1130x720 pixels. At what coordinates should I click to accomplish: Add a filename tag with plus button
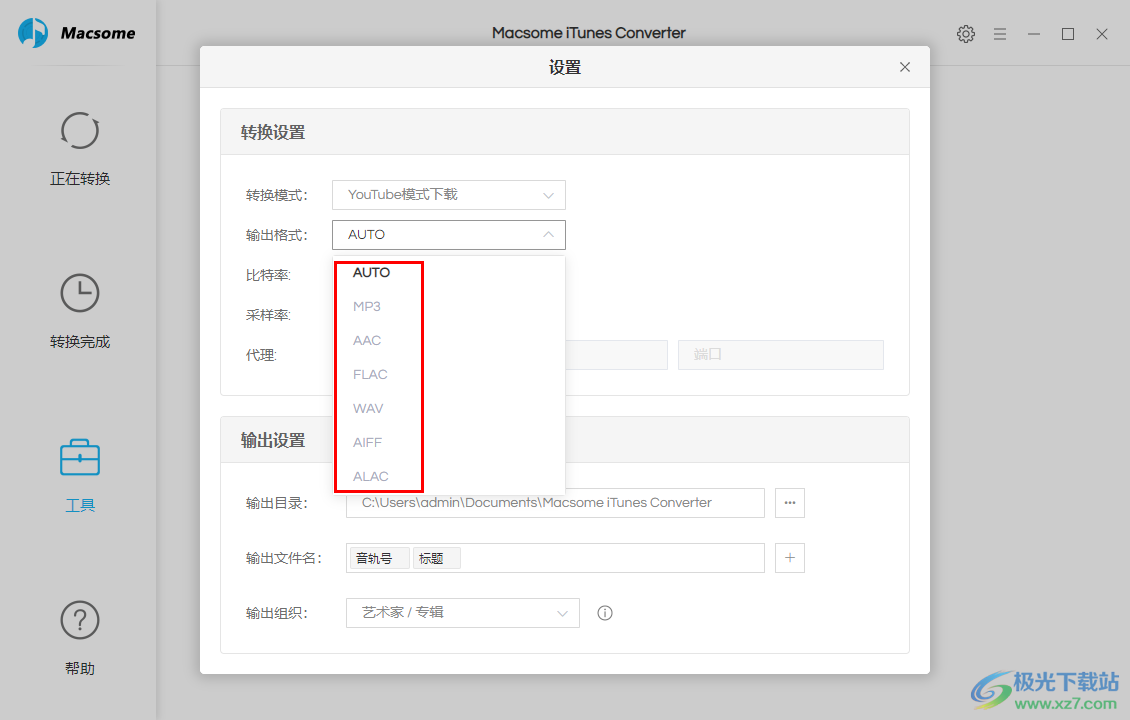coord(790,558)
